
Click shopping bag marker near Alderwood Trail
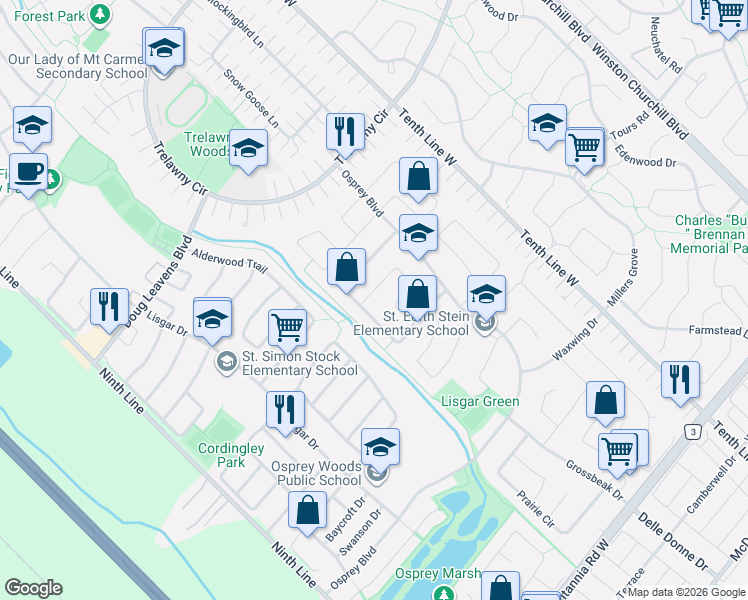pos(346,268)
